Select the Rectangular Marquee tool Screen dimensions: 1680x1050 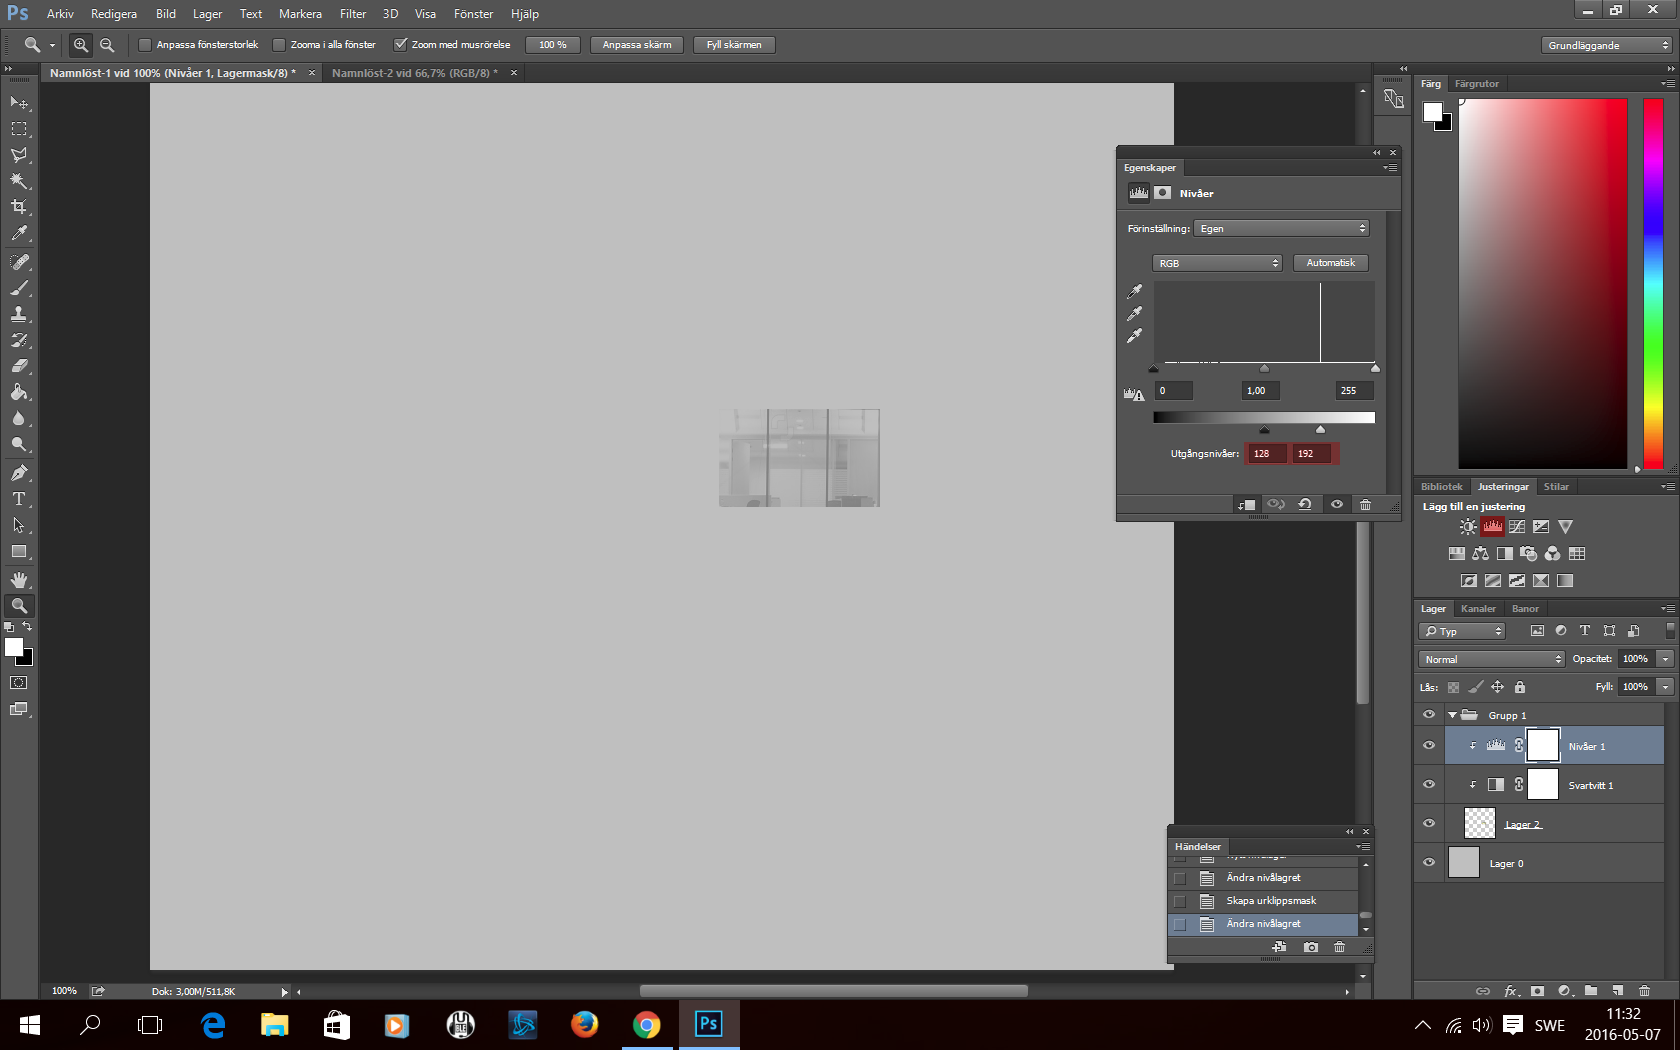19,129
